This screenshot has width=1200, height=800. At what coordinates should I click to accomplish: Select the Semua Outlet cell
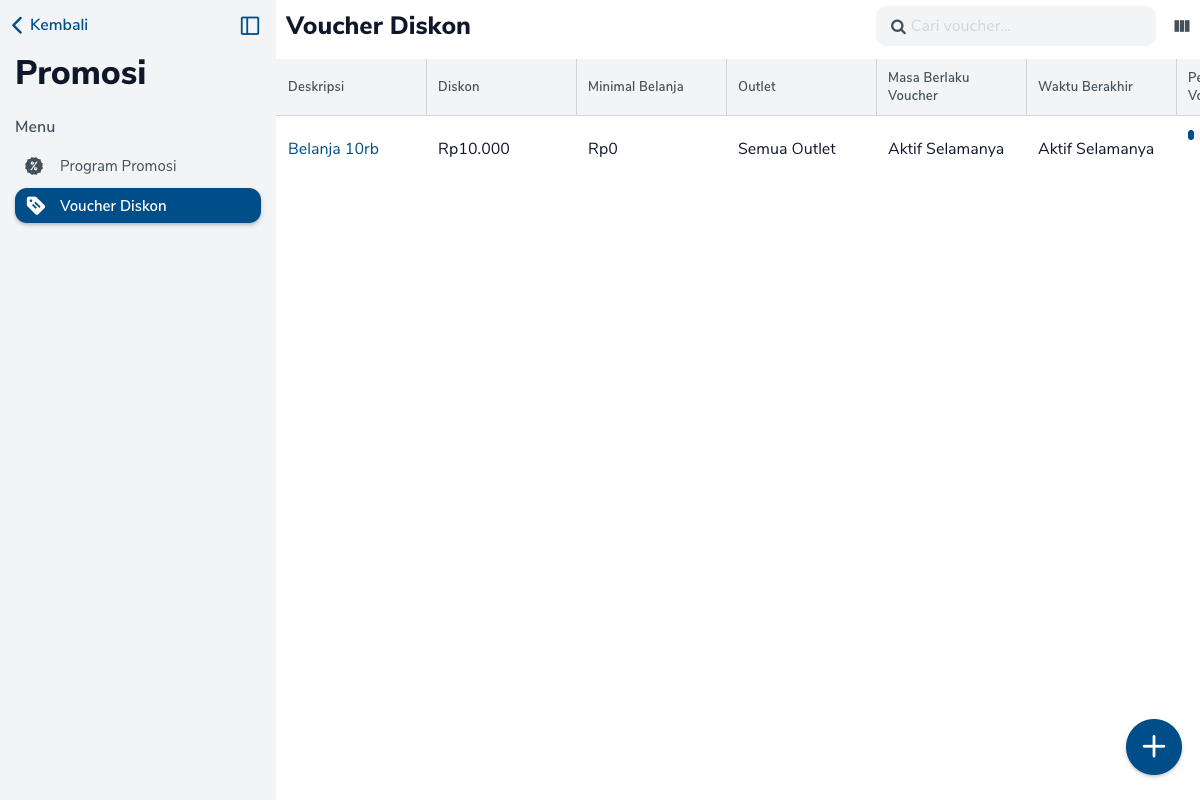[787, 149]
